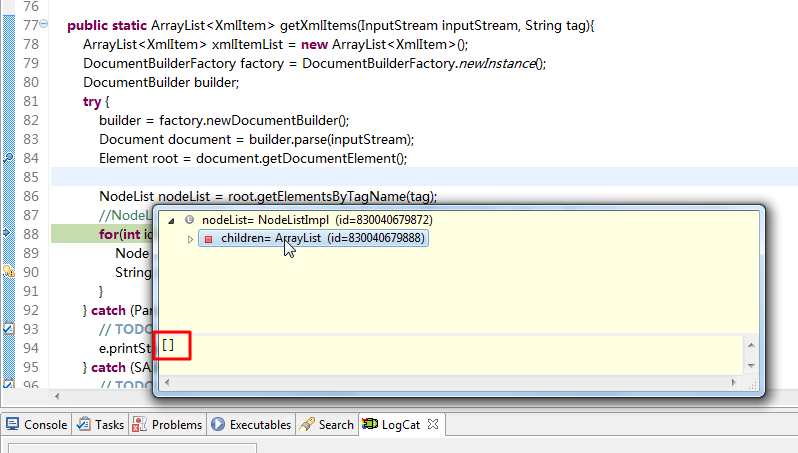Click the instruction pointer arrow at line 88

click(7, 233)
